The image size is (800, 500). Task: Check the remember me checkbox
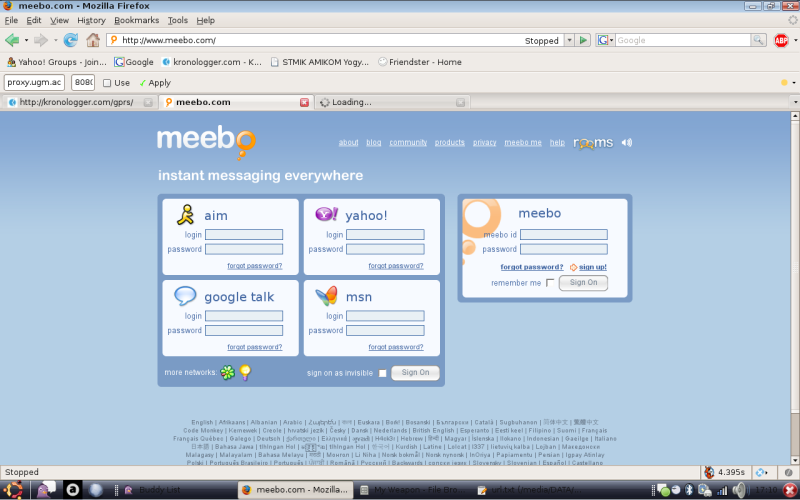(x=549, y=283)
